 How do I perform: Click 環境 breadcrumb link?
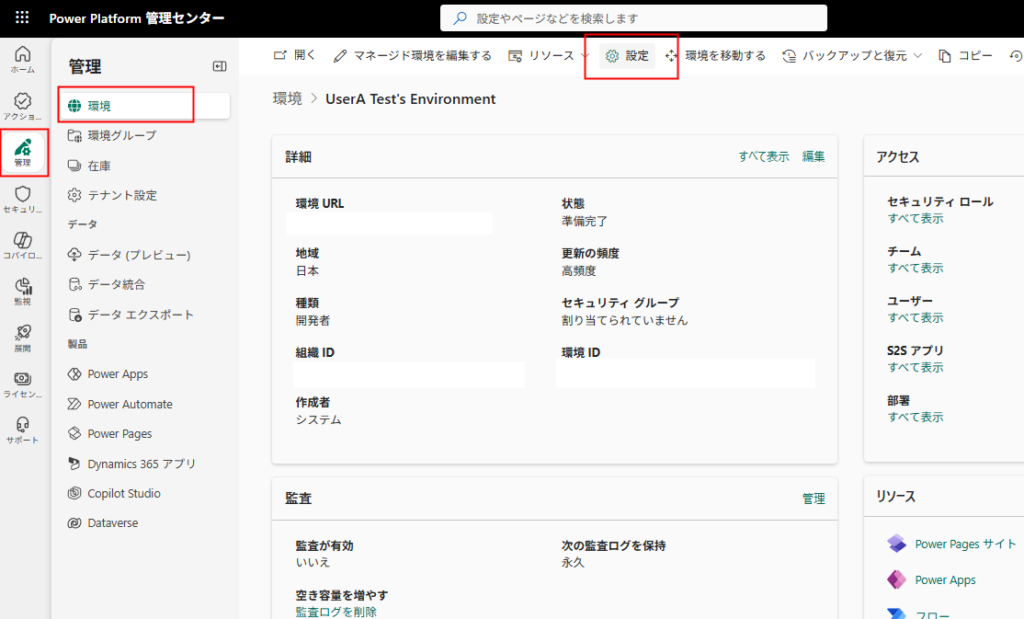pyautogui.click(x=288, y=99)
